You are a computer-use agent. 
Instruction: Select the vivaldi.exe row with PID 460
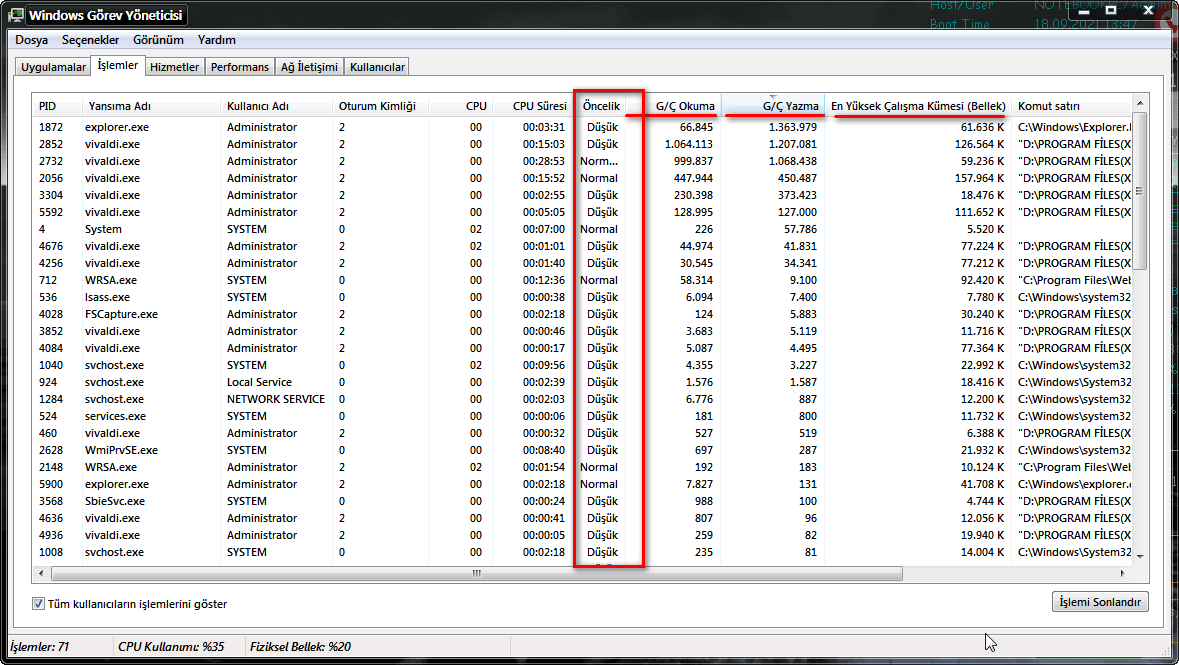(x=582, y=433)
